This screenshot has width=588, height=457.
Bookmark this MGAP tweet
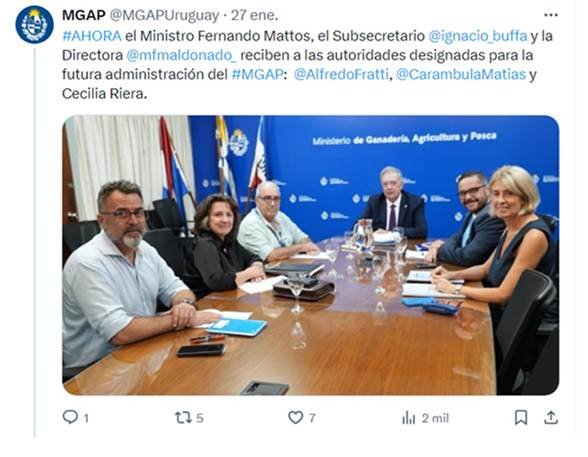point(521,417)
